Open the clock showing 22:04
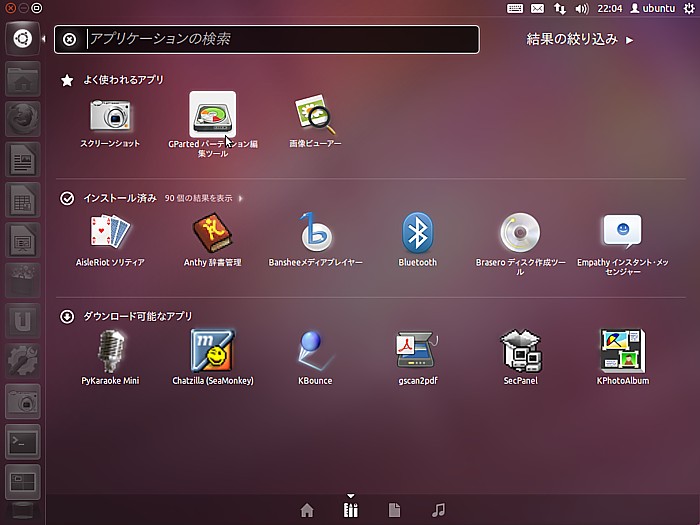The image size is (700, 525). pyautogui.click(x=610, y=8)
